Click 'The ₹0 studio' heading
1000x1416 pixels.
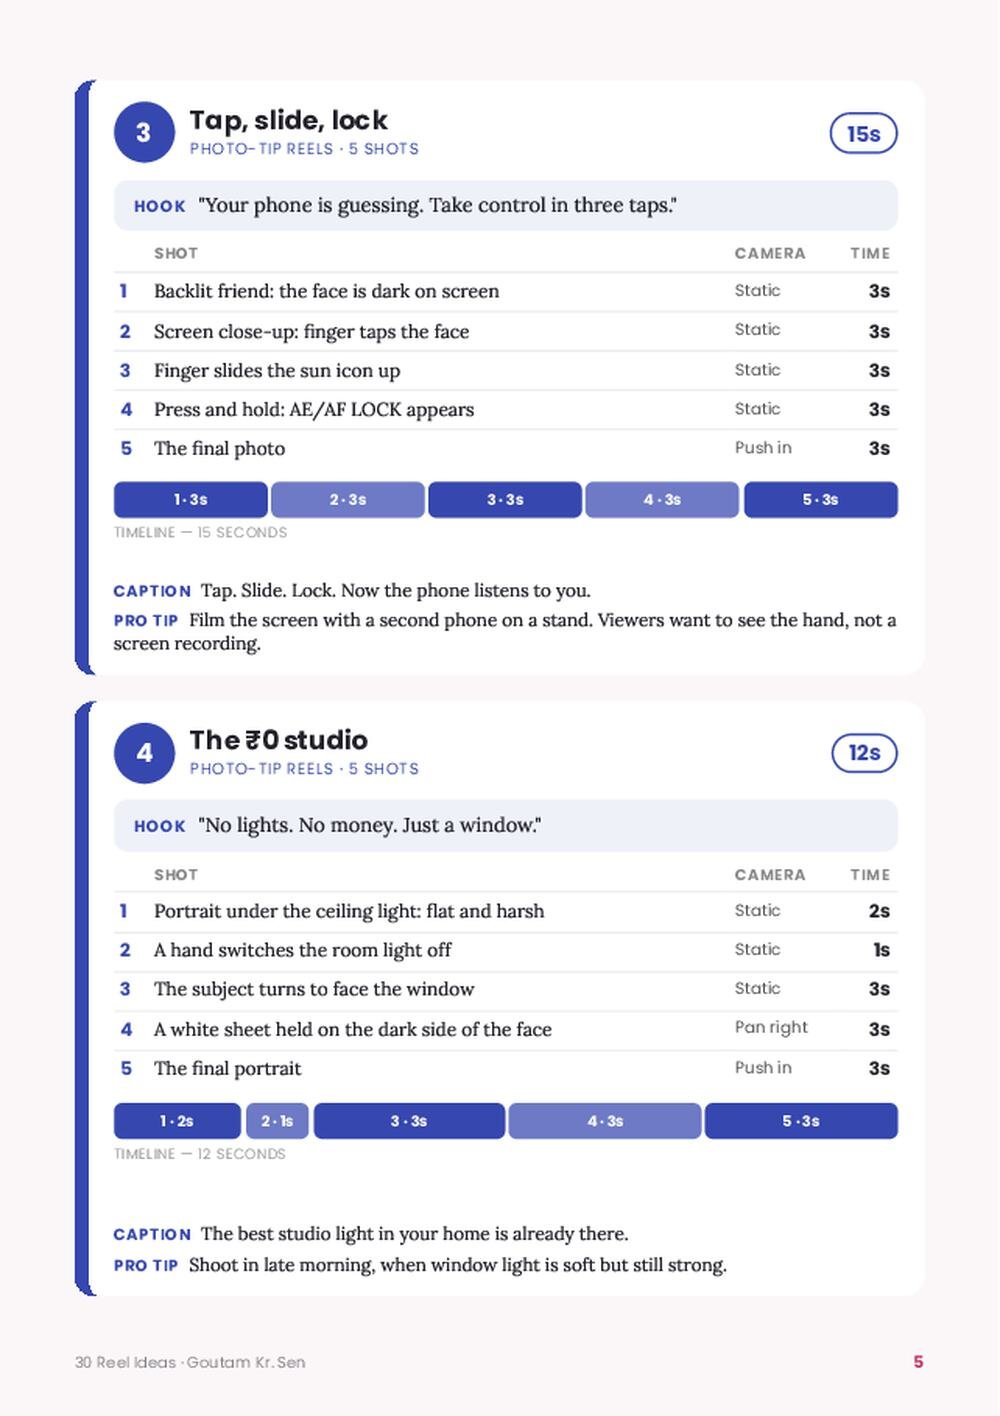point(279,740)
